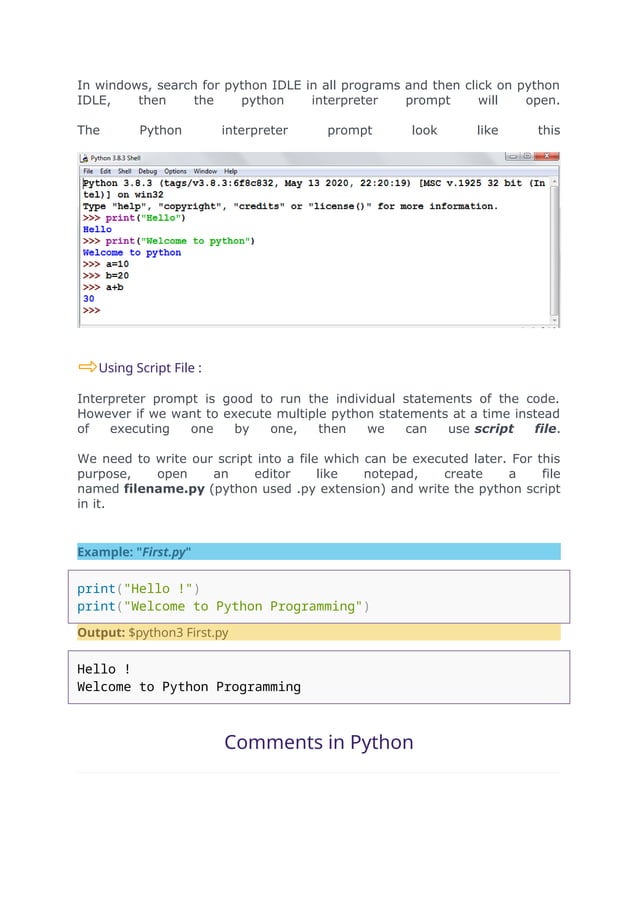The width and height of the screenshot is (638, 902).
Task: Click the blue 'Hello' output in shell
Action: click(x=97, y=230)
